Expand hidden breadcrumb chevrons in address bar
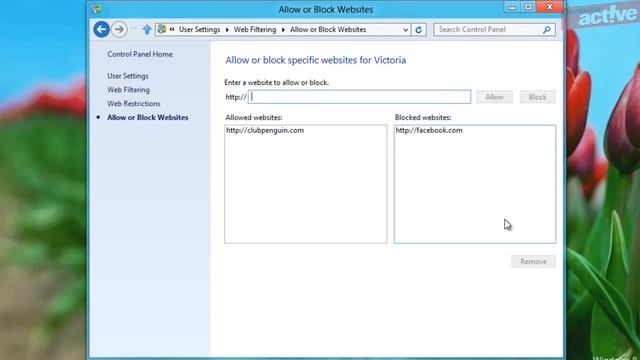The image size is (640, 360). 172,29
